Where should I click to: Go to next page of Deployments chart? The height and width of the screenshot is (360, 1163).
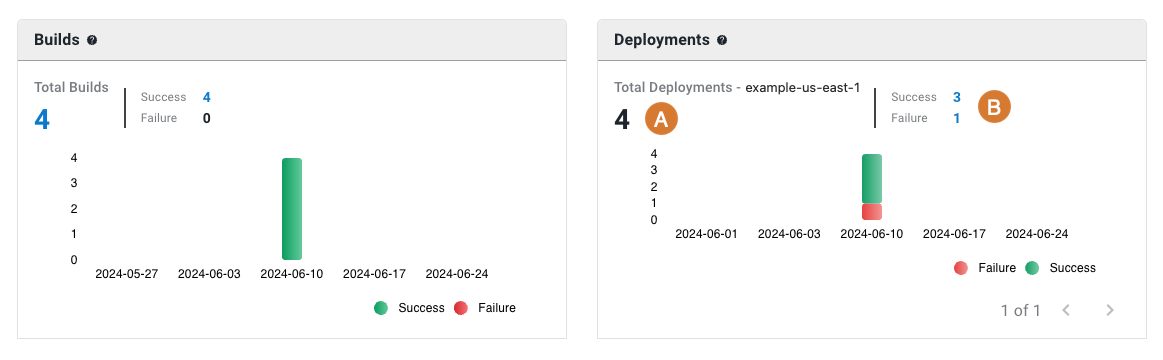pos(1110,310)
